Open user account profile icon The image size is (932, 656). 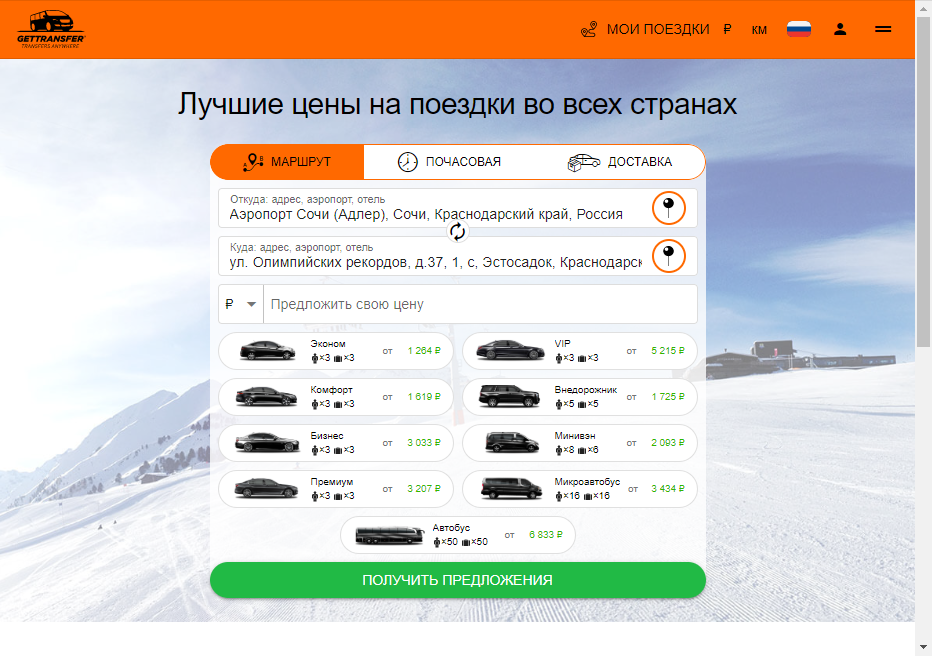840,29
